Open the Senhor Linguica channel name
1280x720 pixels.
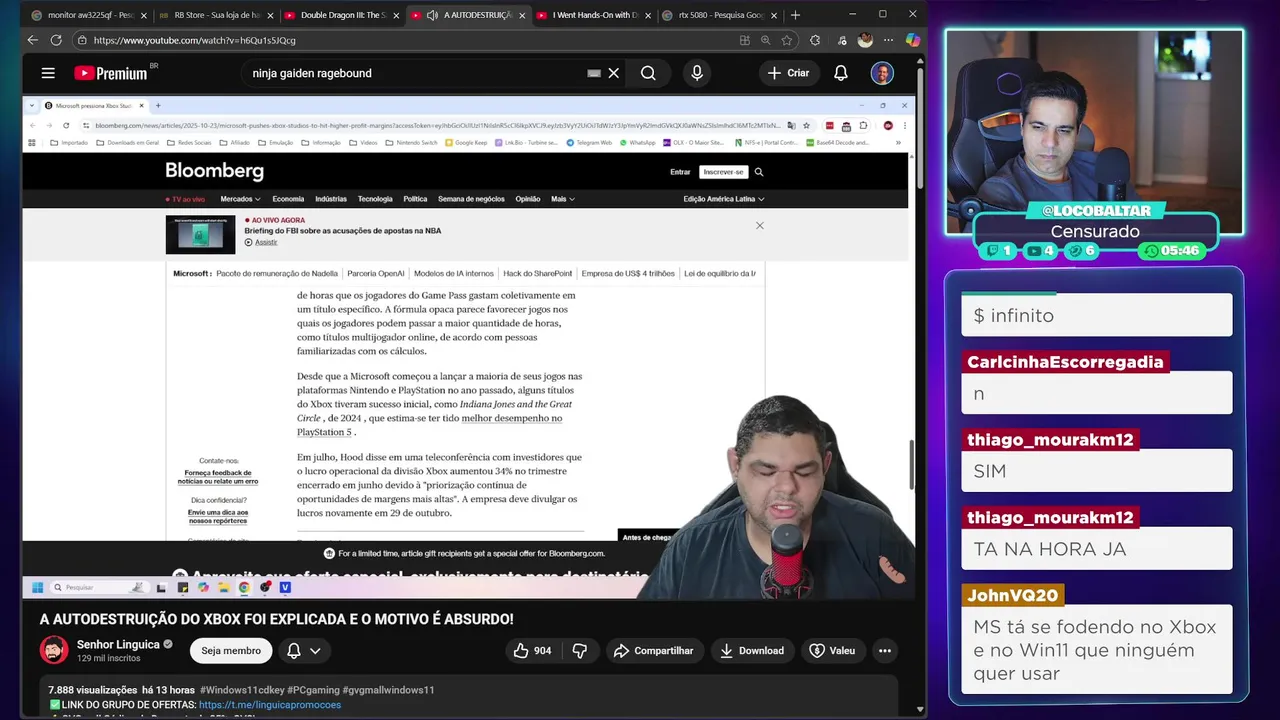point(119,644)
